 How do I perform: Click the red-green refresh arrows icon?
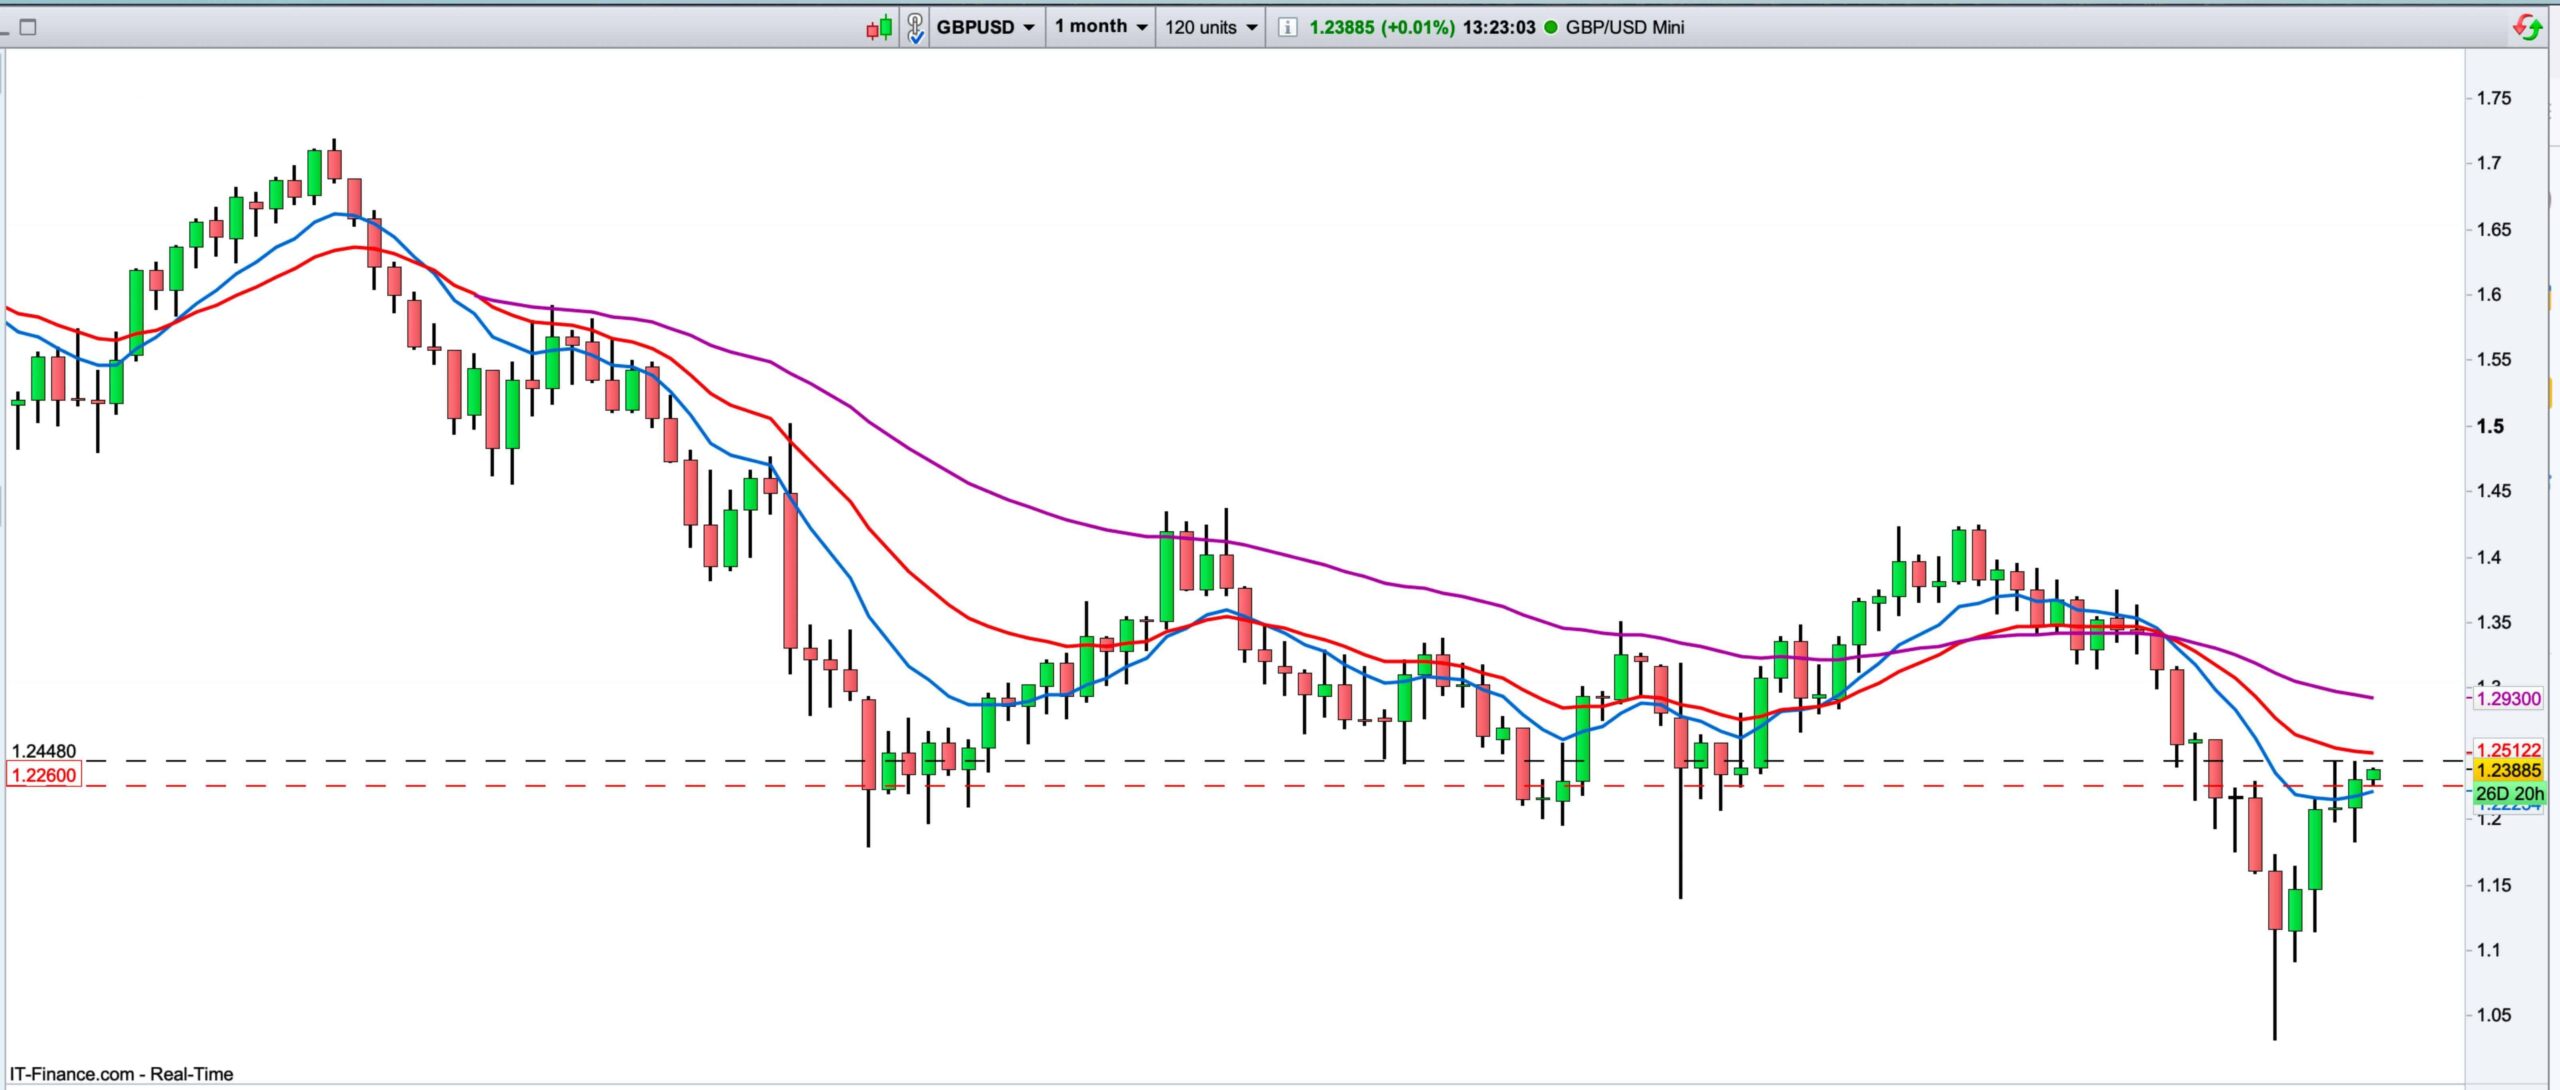pyautogui.click(x=2527, y=27)
